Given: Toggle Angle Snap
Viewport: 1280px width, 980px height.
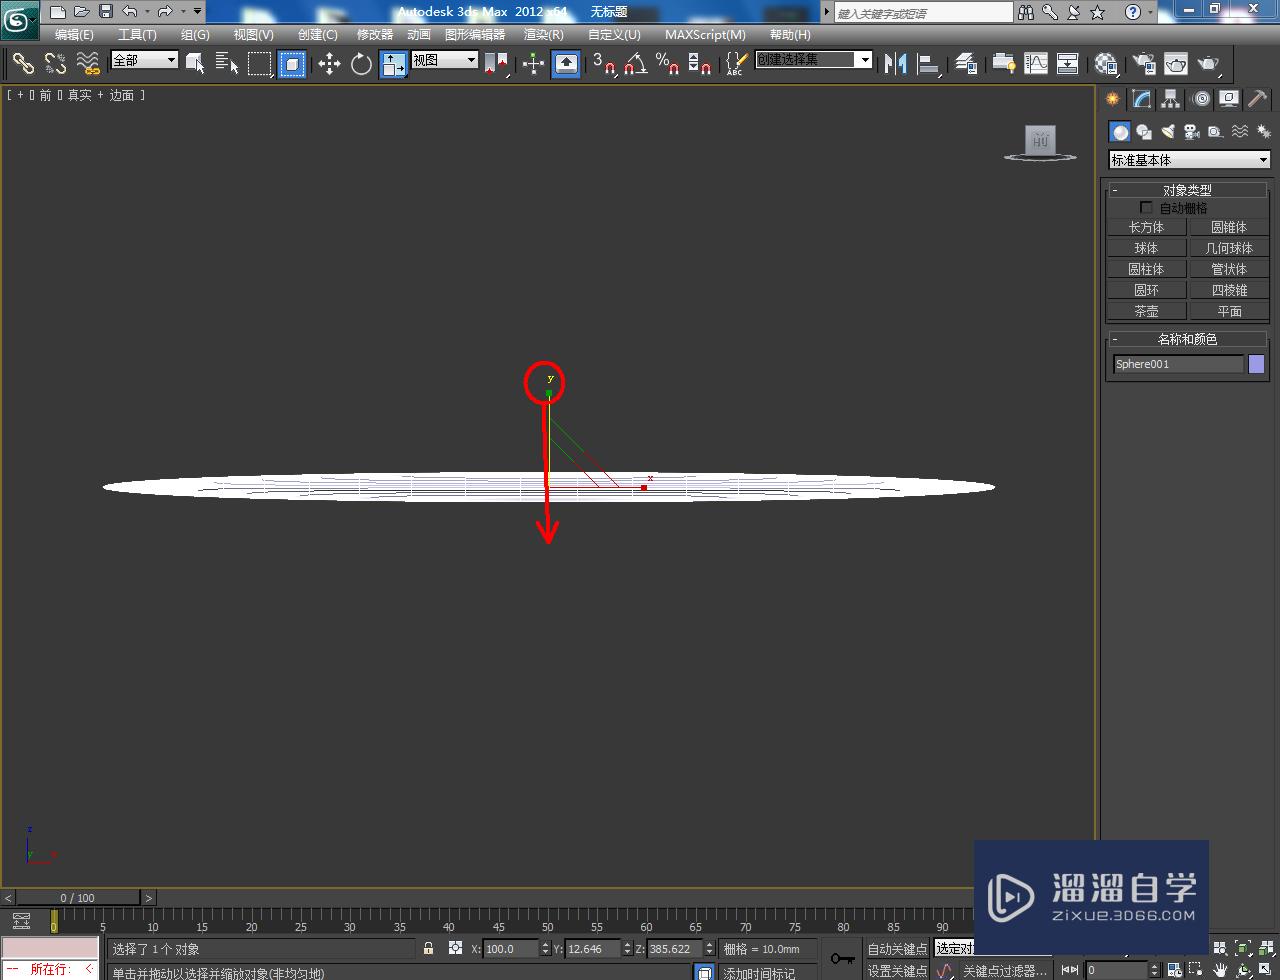Looking at the screenshot, I should (635, 64).
